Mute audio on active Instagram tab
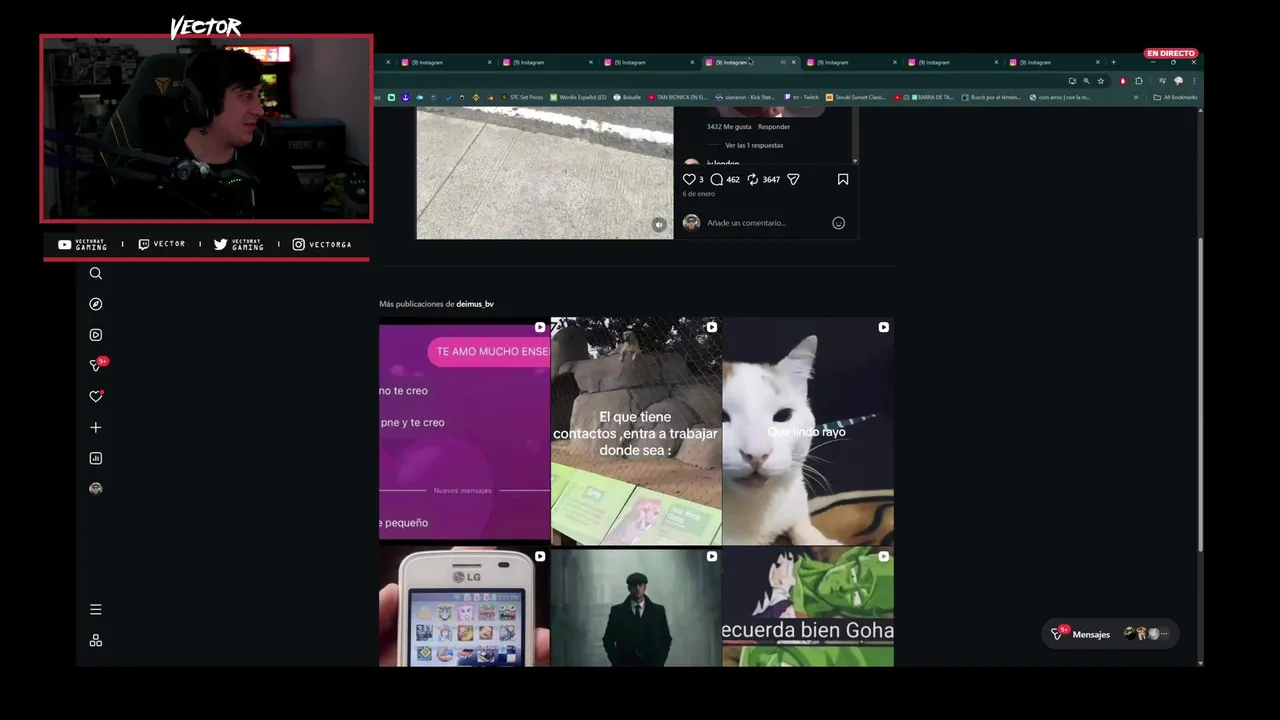 point(783,62)
